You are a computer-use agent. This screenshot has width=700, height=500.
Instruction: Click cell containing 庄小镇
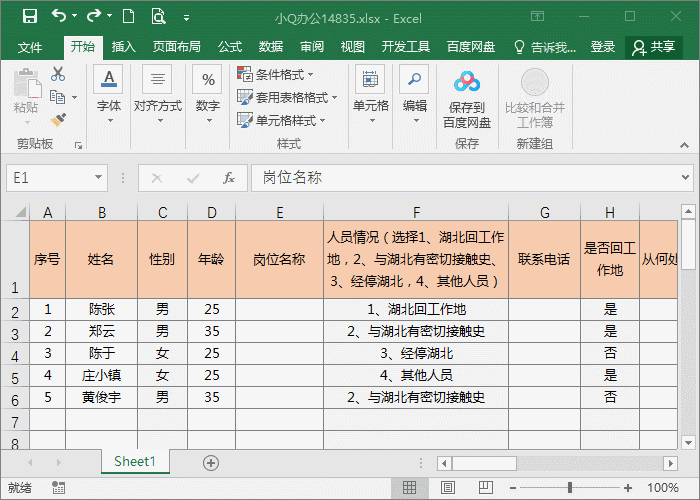[101, 375]
